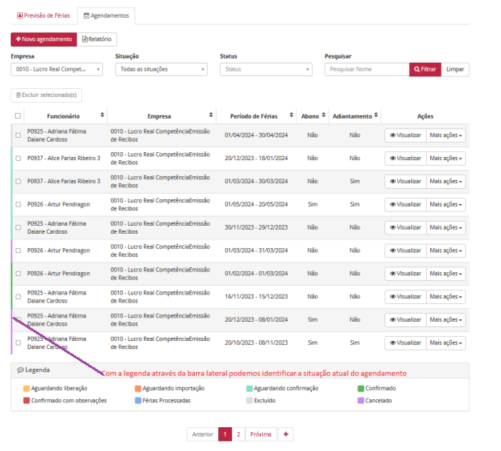Sort by Abono column arrows icon

(x=323, y=115)
